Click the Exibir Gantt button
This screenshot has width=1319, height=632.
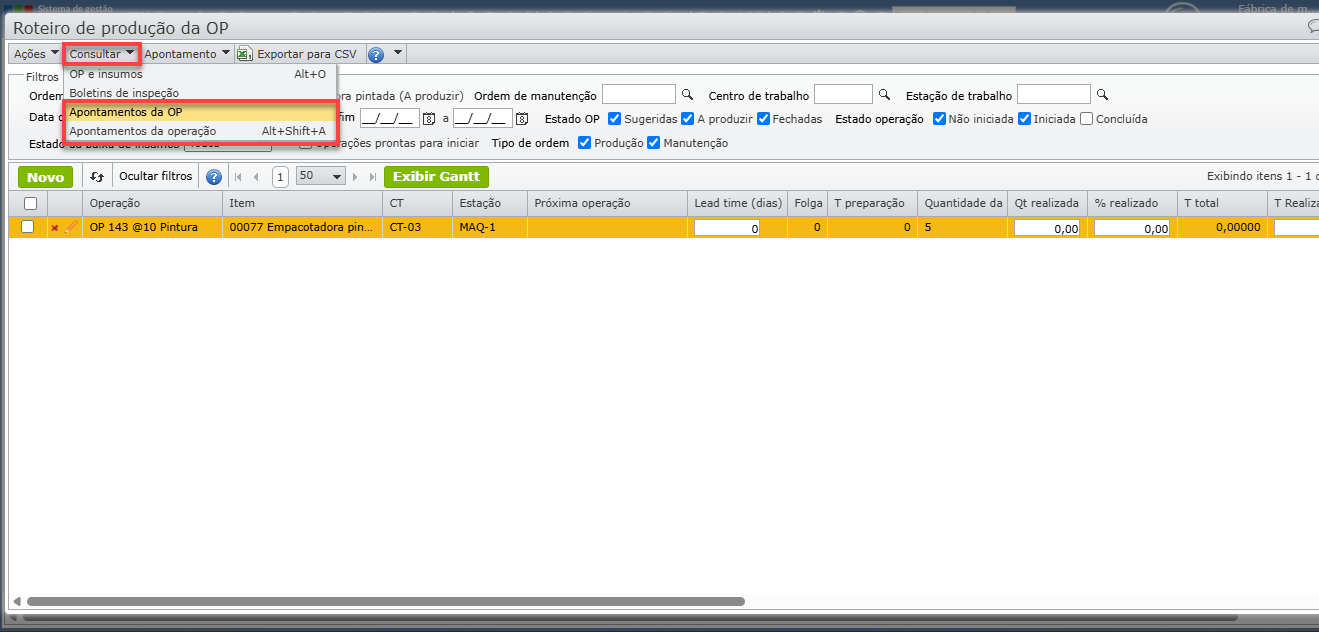click(436, 177)
